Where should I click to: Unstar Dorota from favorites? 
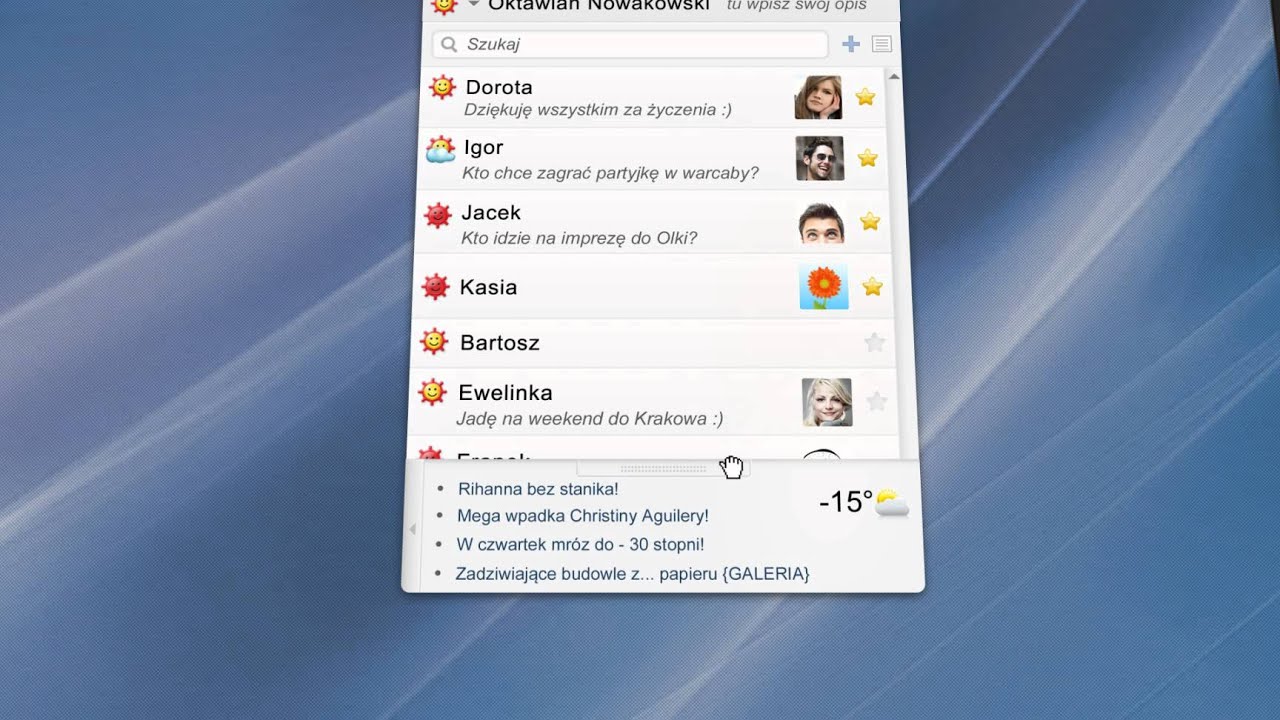tap(865, 97)
